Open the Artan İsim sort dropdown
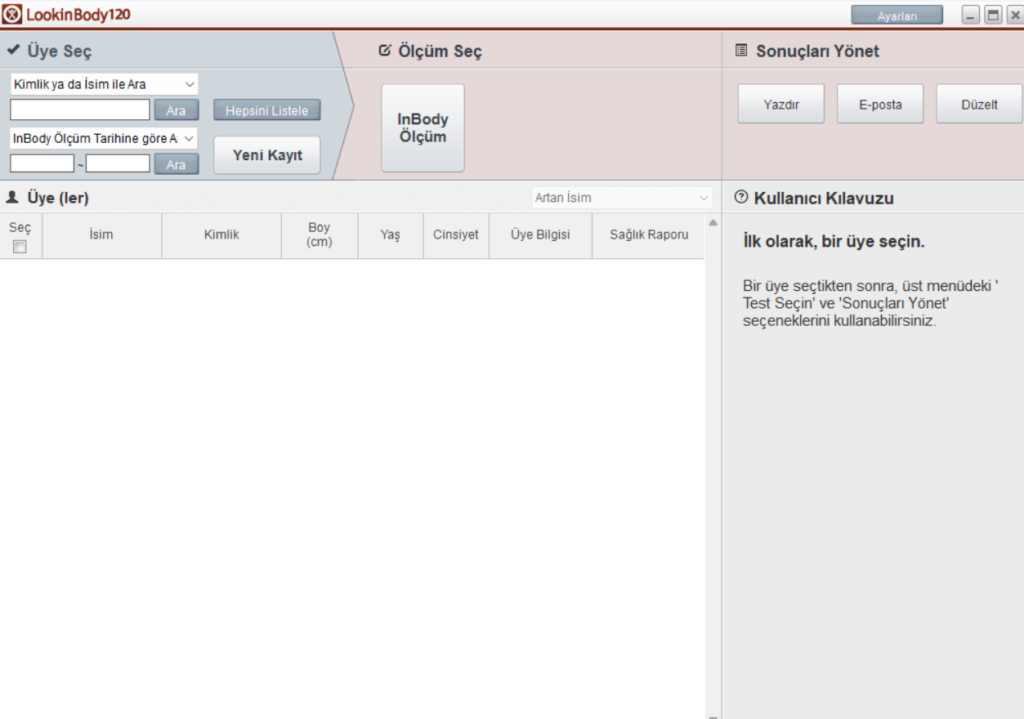The image size is (1024, 719). [x=621, y=198]
